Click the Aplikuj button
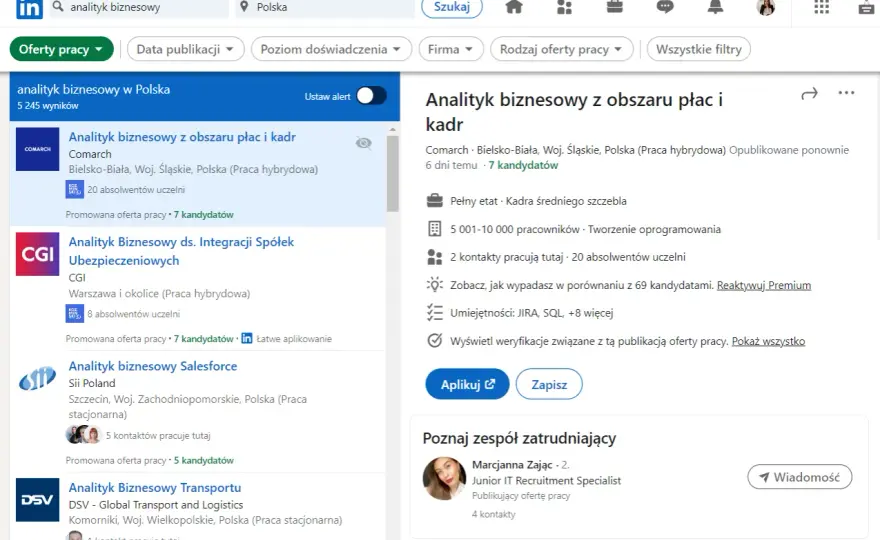The image size is (880, 540). [467, 385]
